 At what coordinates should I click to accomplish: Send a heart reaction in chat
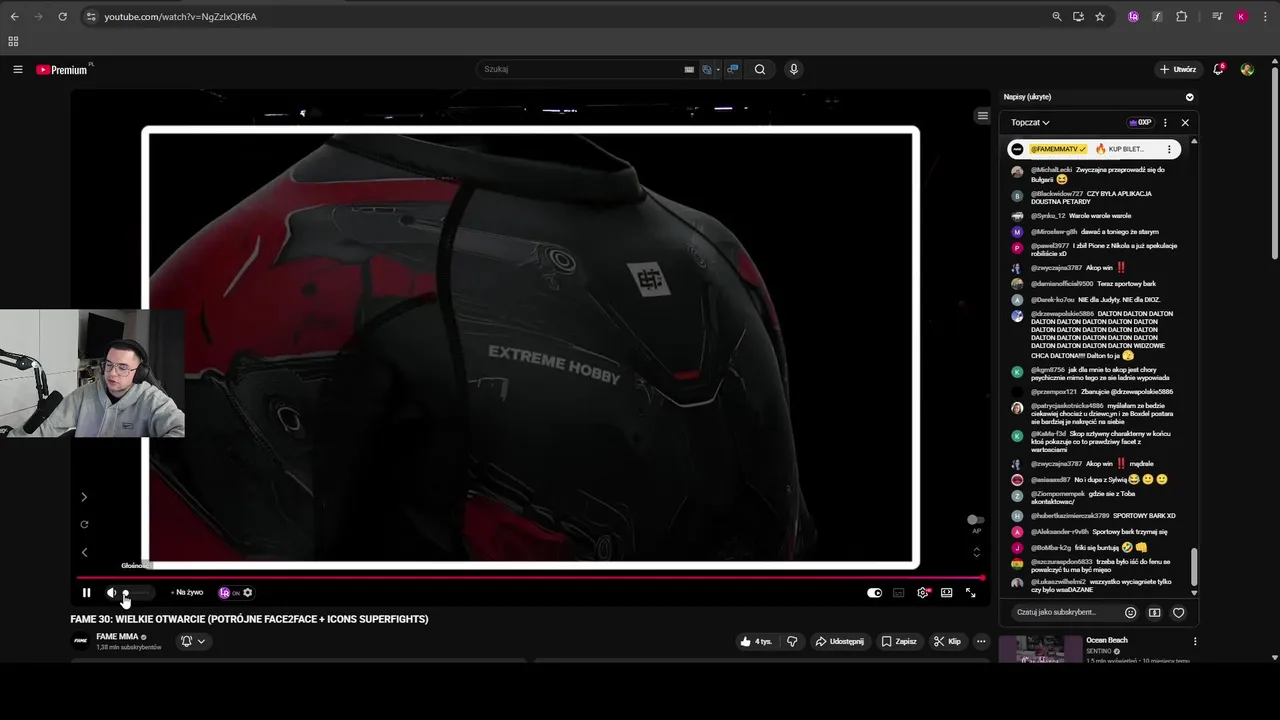[1179, 612]
